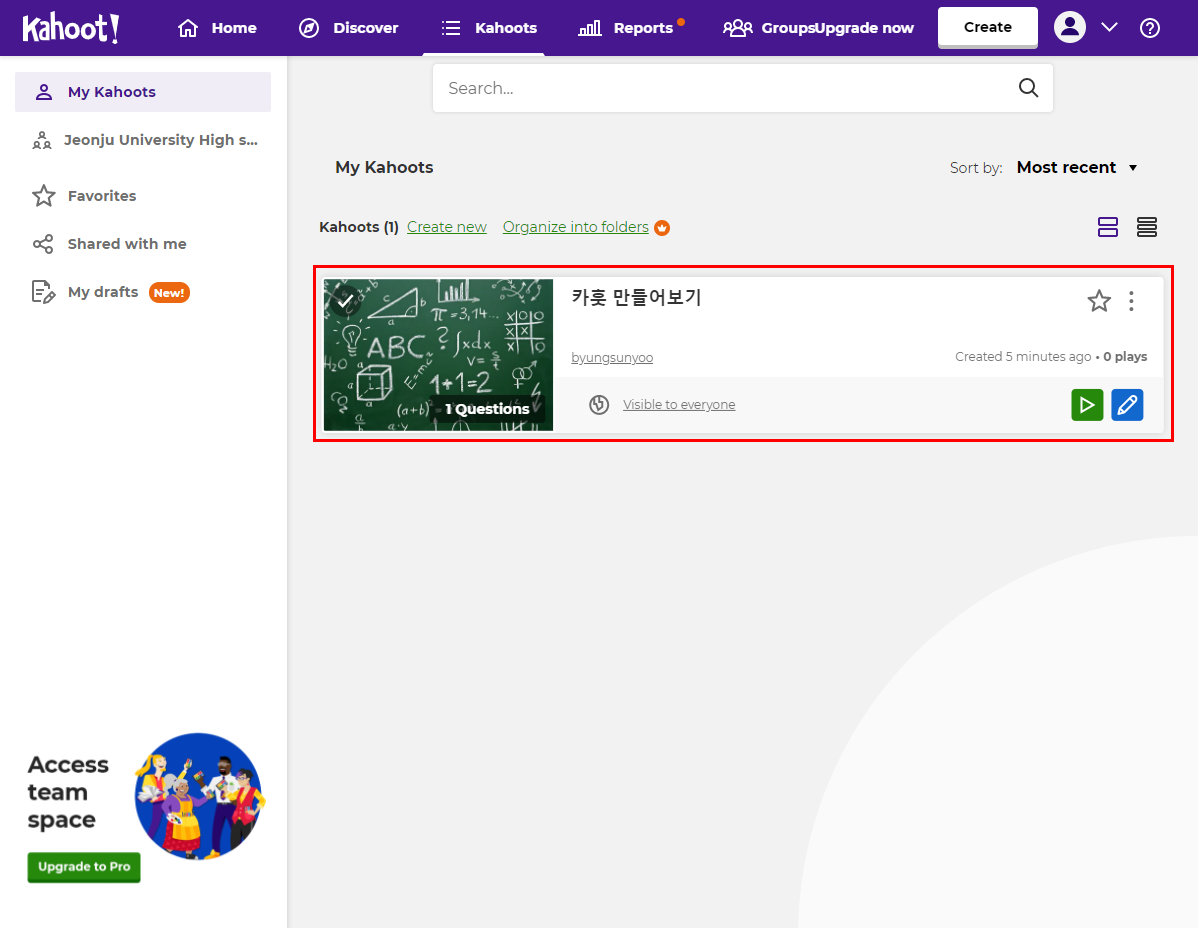This screenshot has height=928, width=1198.
Task: Select the Kahoots tab
Action: tap(489, 28)
